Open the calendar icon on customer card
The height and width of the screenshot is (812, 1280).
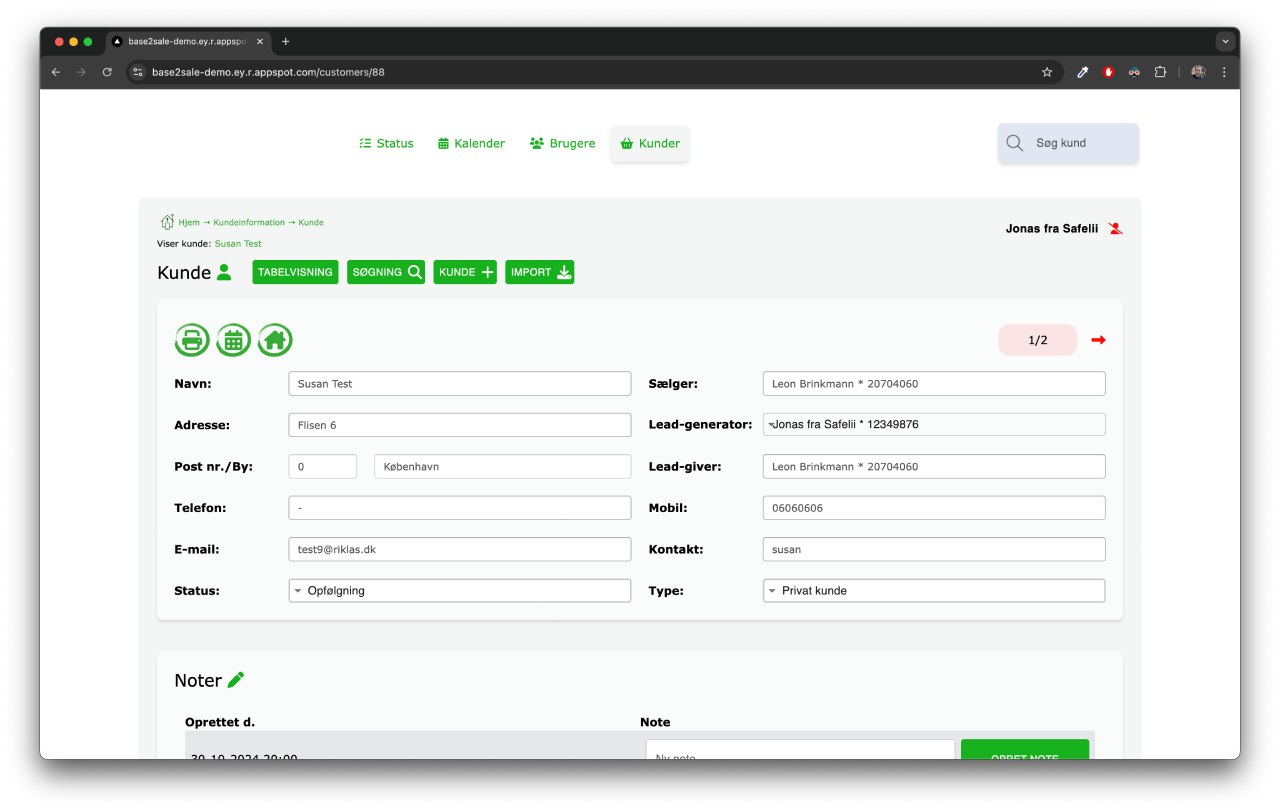233,340
